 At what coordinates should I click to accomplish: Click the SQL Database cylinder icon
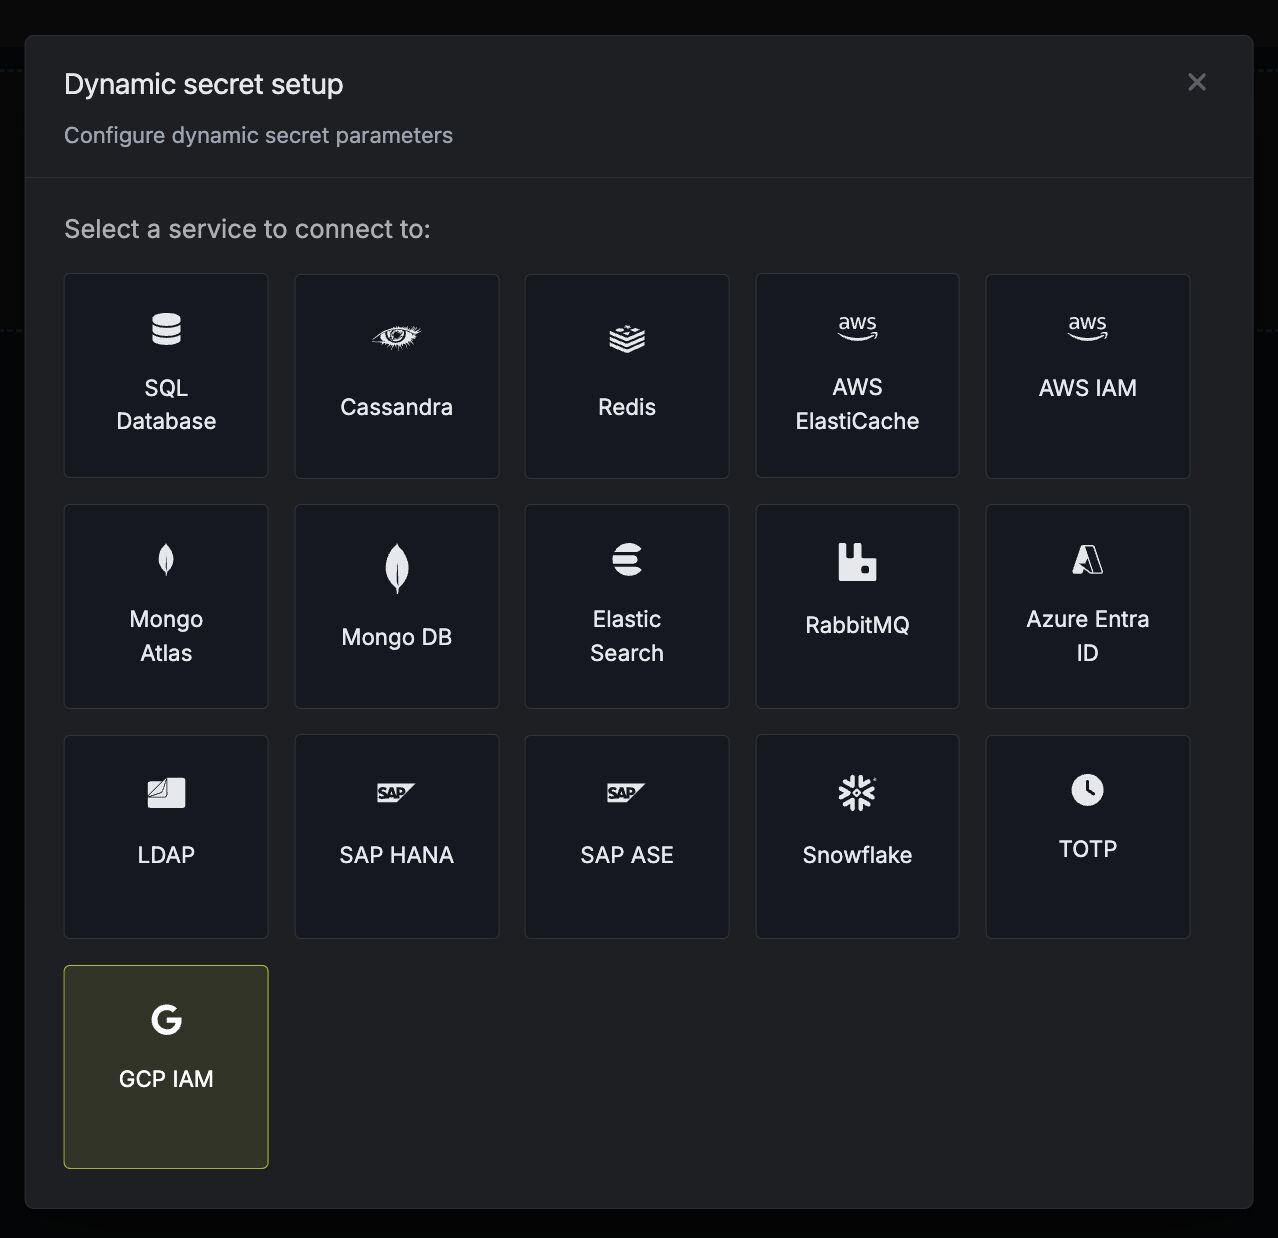pos(166,329)
